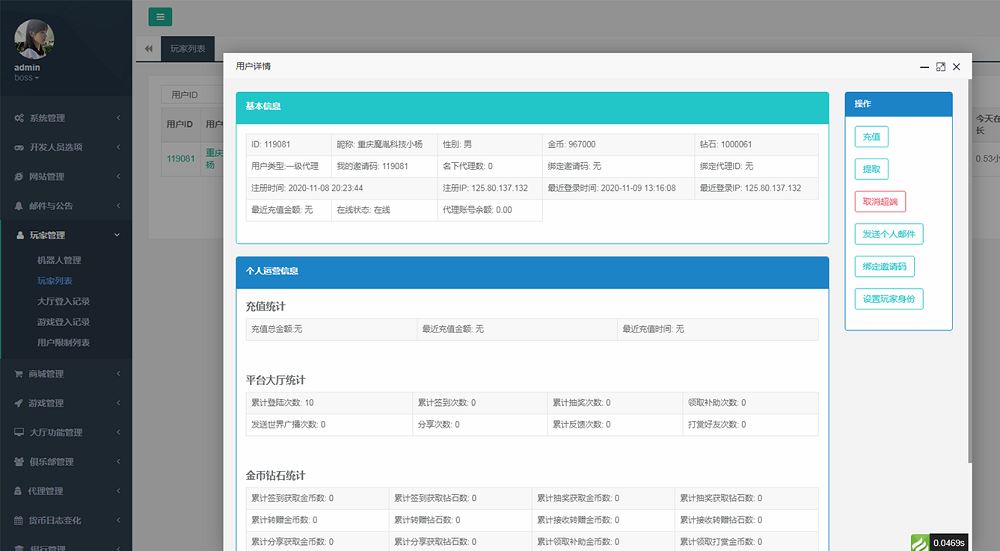Click the 用户详情 dialog vertical scrollbar

click(971, 250)
